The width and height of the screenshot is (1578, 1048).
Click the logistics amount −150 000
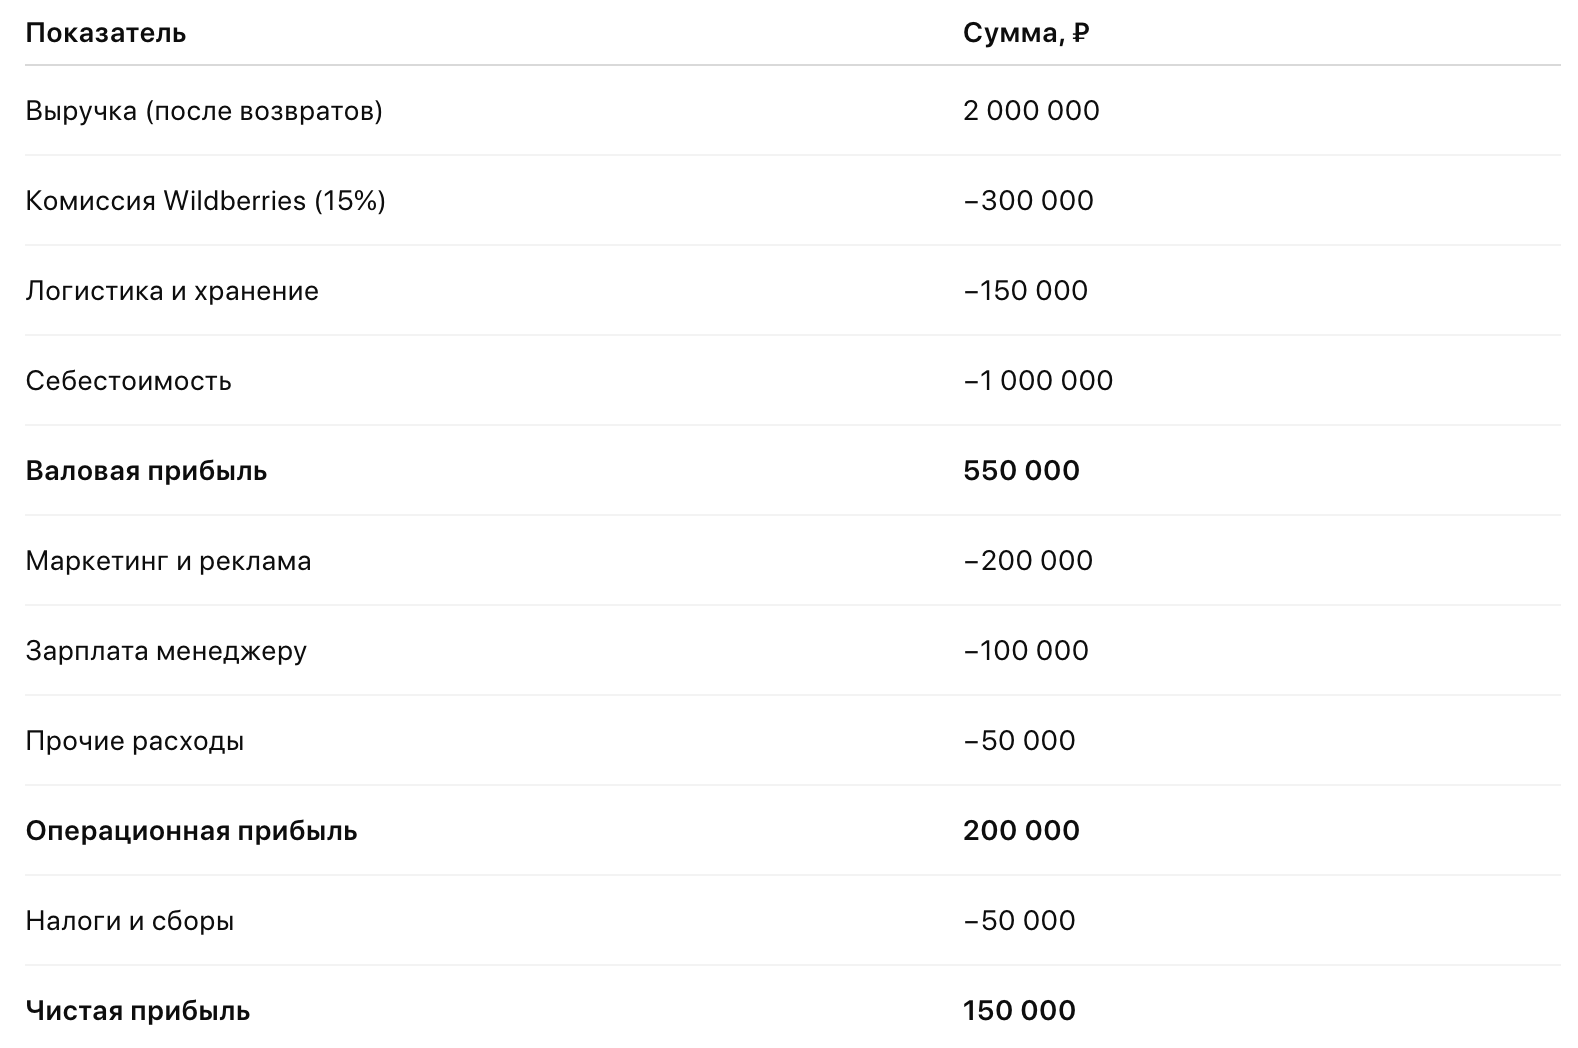click(1025, 291)
